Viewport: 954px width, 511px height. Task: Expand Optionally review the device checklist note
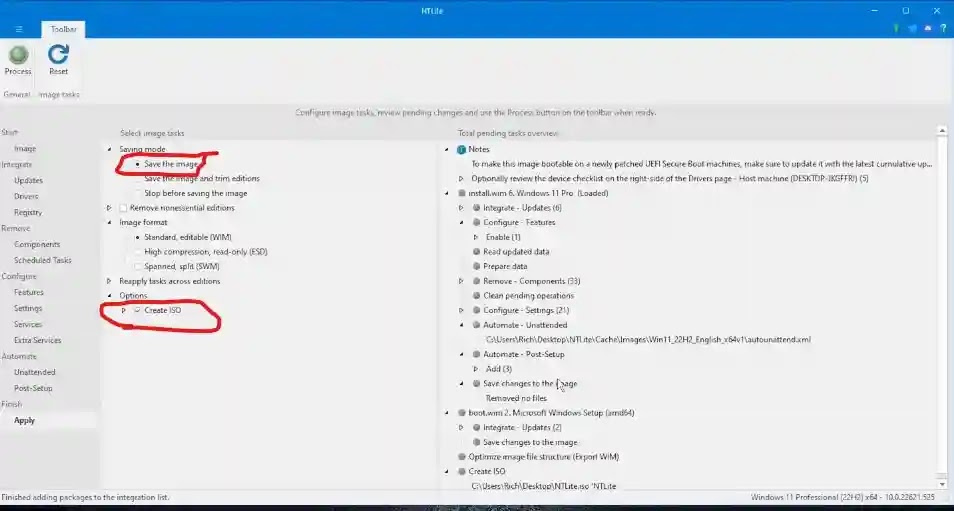point(461,179)
